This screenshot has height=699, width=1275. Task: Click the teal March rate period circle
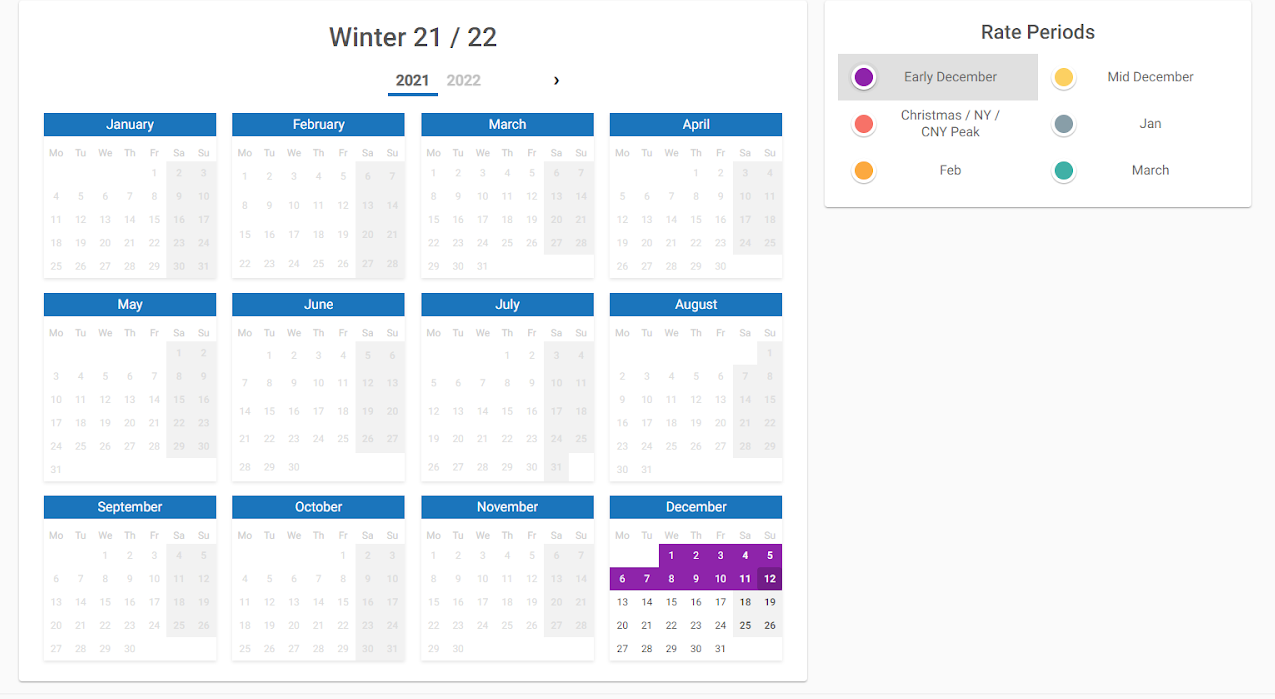click(x=1063, y=170)
